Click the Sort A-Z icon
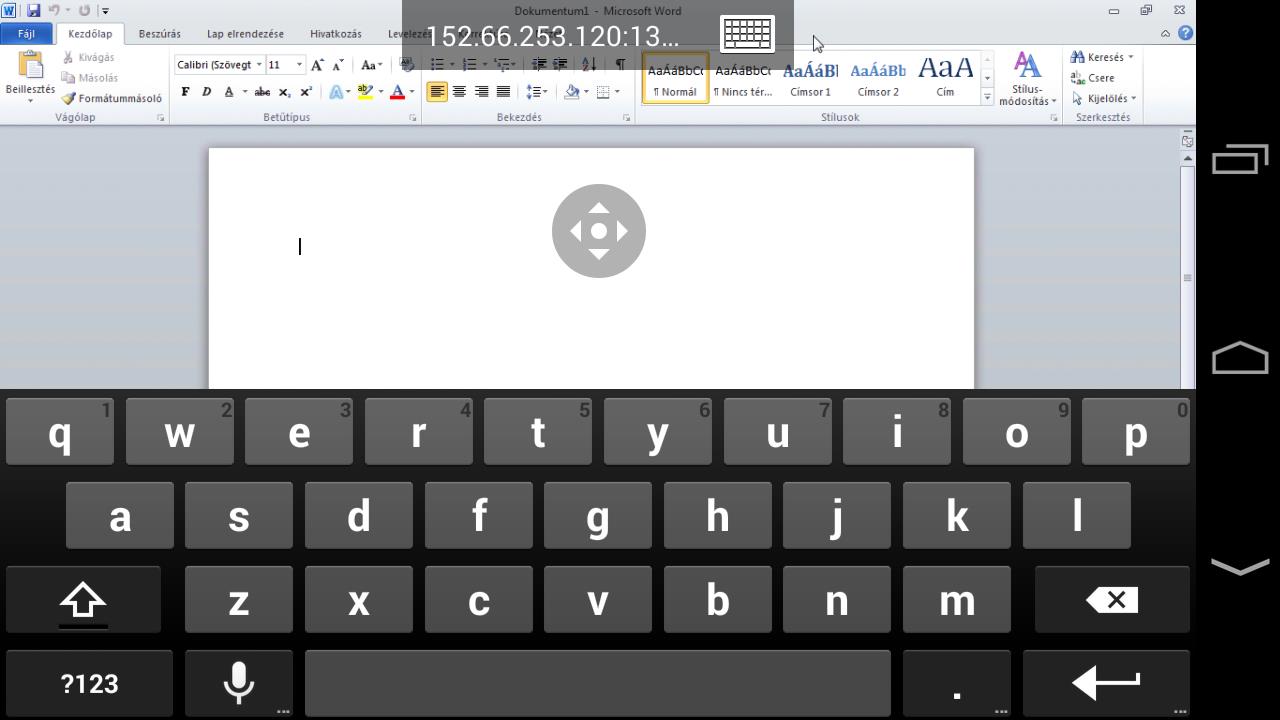This screenshot has height=720, width=1280. [x=589, y=65]
